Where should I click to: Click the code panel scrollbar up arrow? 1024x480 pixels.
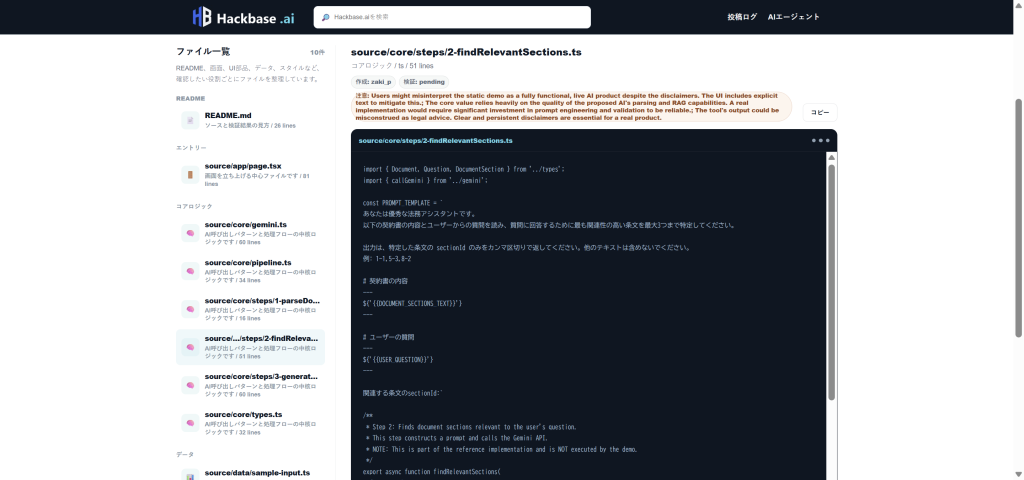(x=831, y=157)
